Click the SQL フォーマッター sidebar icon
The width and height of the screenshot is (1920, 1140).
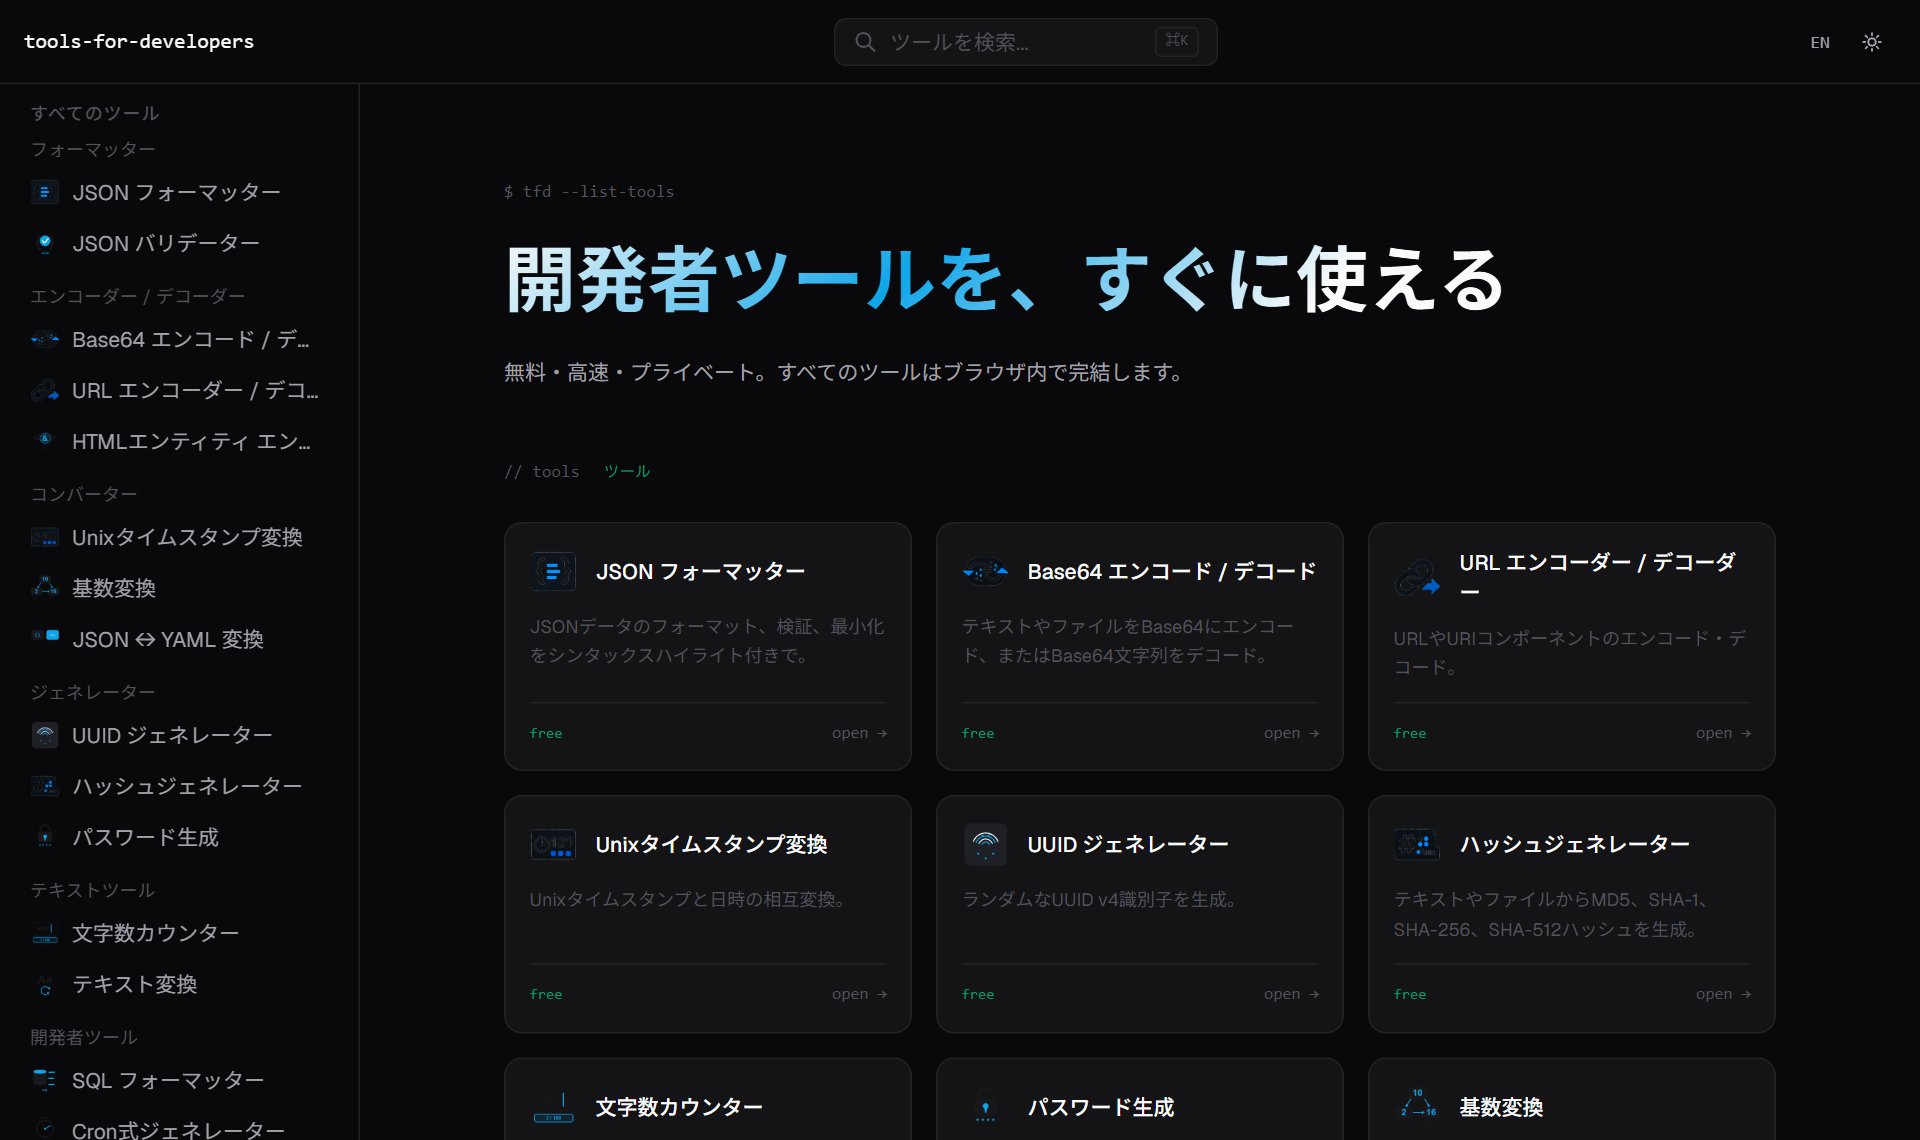tap(45, 1081)
